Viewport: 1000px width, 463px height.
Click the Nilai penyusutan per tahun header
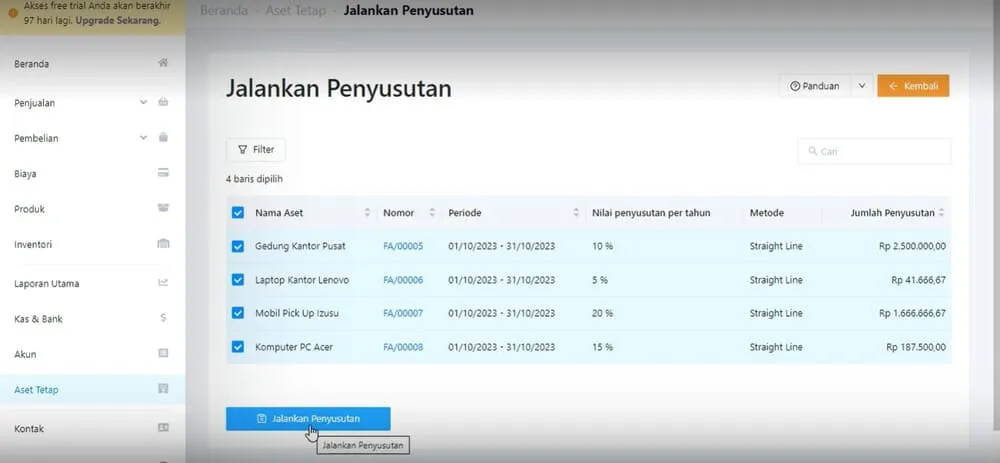pyautogui.click(x=651, y=213)
